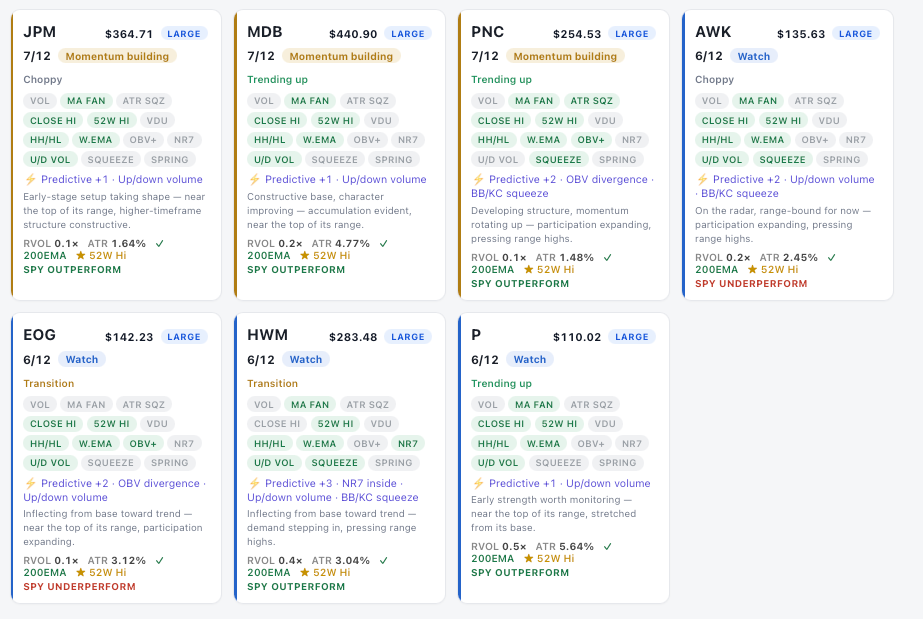Click the CLOSE HI chip on HWM card
923x619 pixels.
pyautogui.click(x=277, y=424)
